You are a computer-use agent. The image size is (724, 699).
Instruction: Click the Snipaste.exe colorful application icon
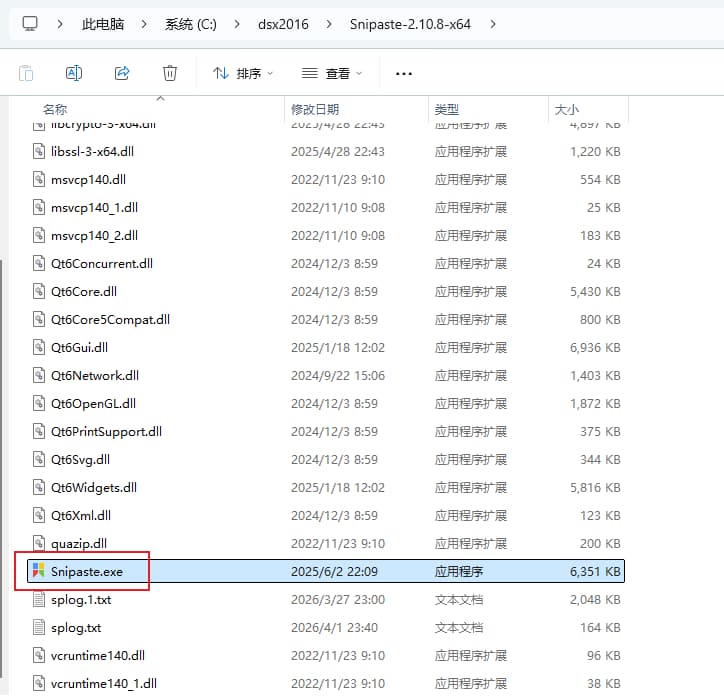[38, 572]
